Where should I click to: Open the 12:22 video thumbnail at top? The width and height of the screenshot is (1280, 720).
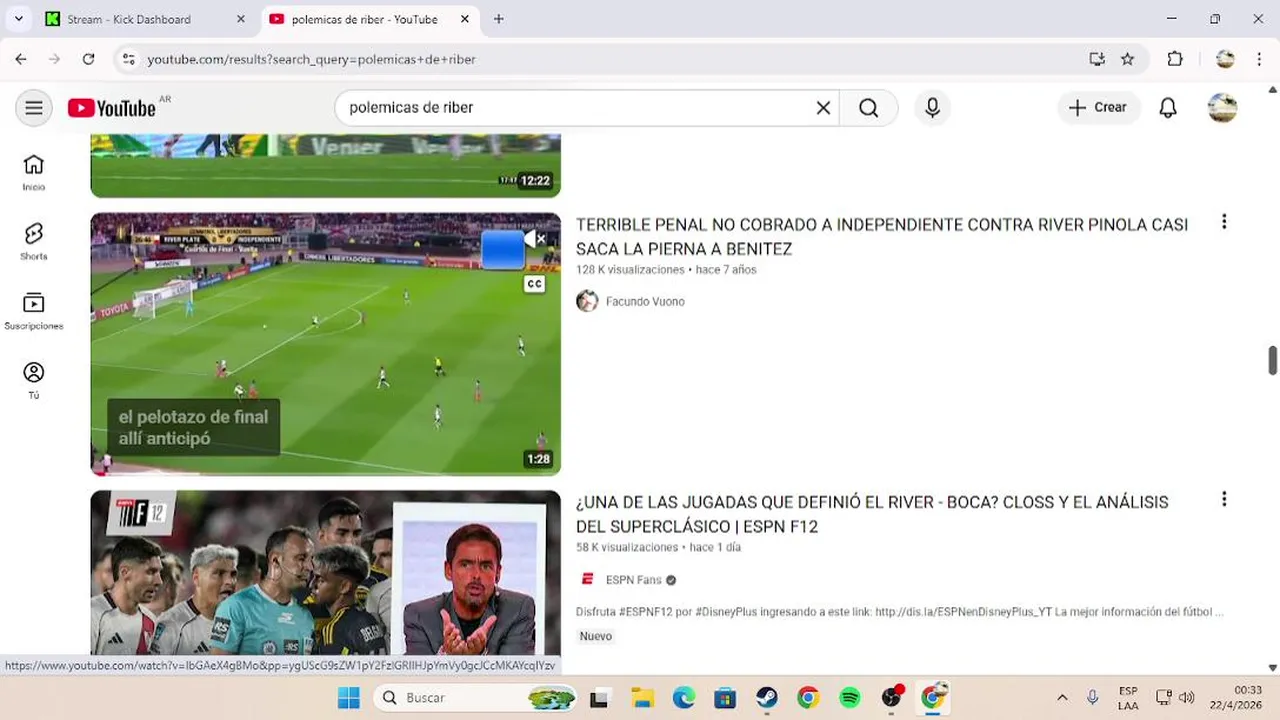pyautogui.click(x=326, y=165)
